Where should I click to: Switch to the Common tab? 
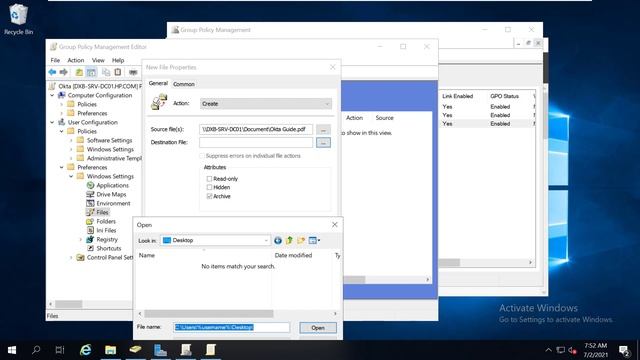pos(184,84)
